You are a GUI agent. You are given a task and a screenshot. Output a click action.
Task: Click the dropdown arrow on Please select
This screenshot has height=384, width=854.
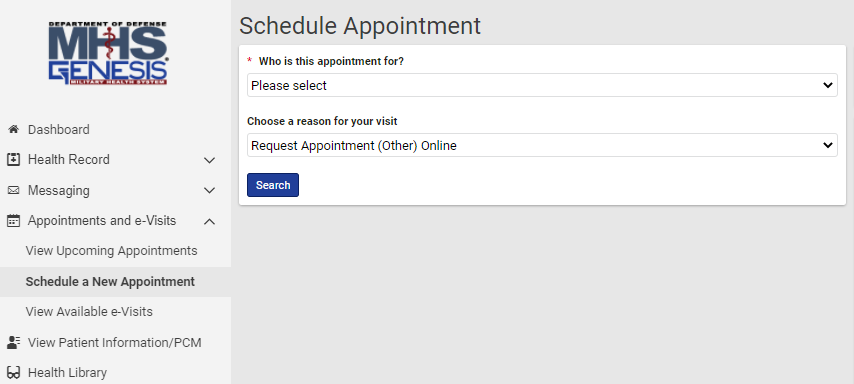click(827, 86)
